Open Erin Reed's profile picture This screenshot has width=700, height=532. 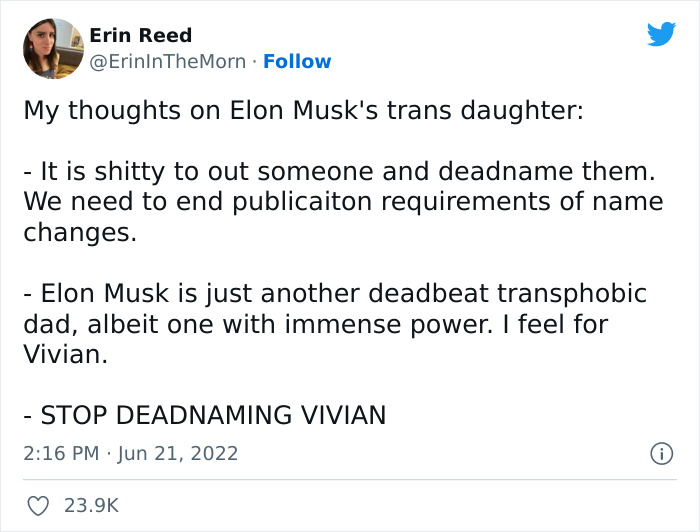pyautogui.click(x=52, y=48)
